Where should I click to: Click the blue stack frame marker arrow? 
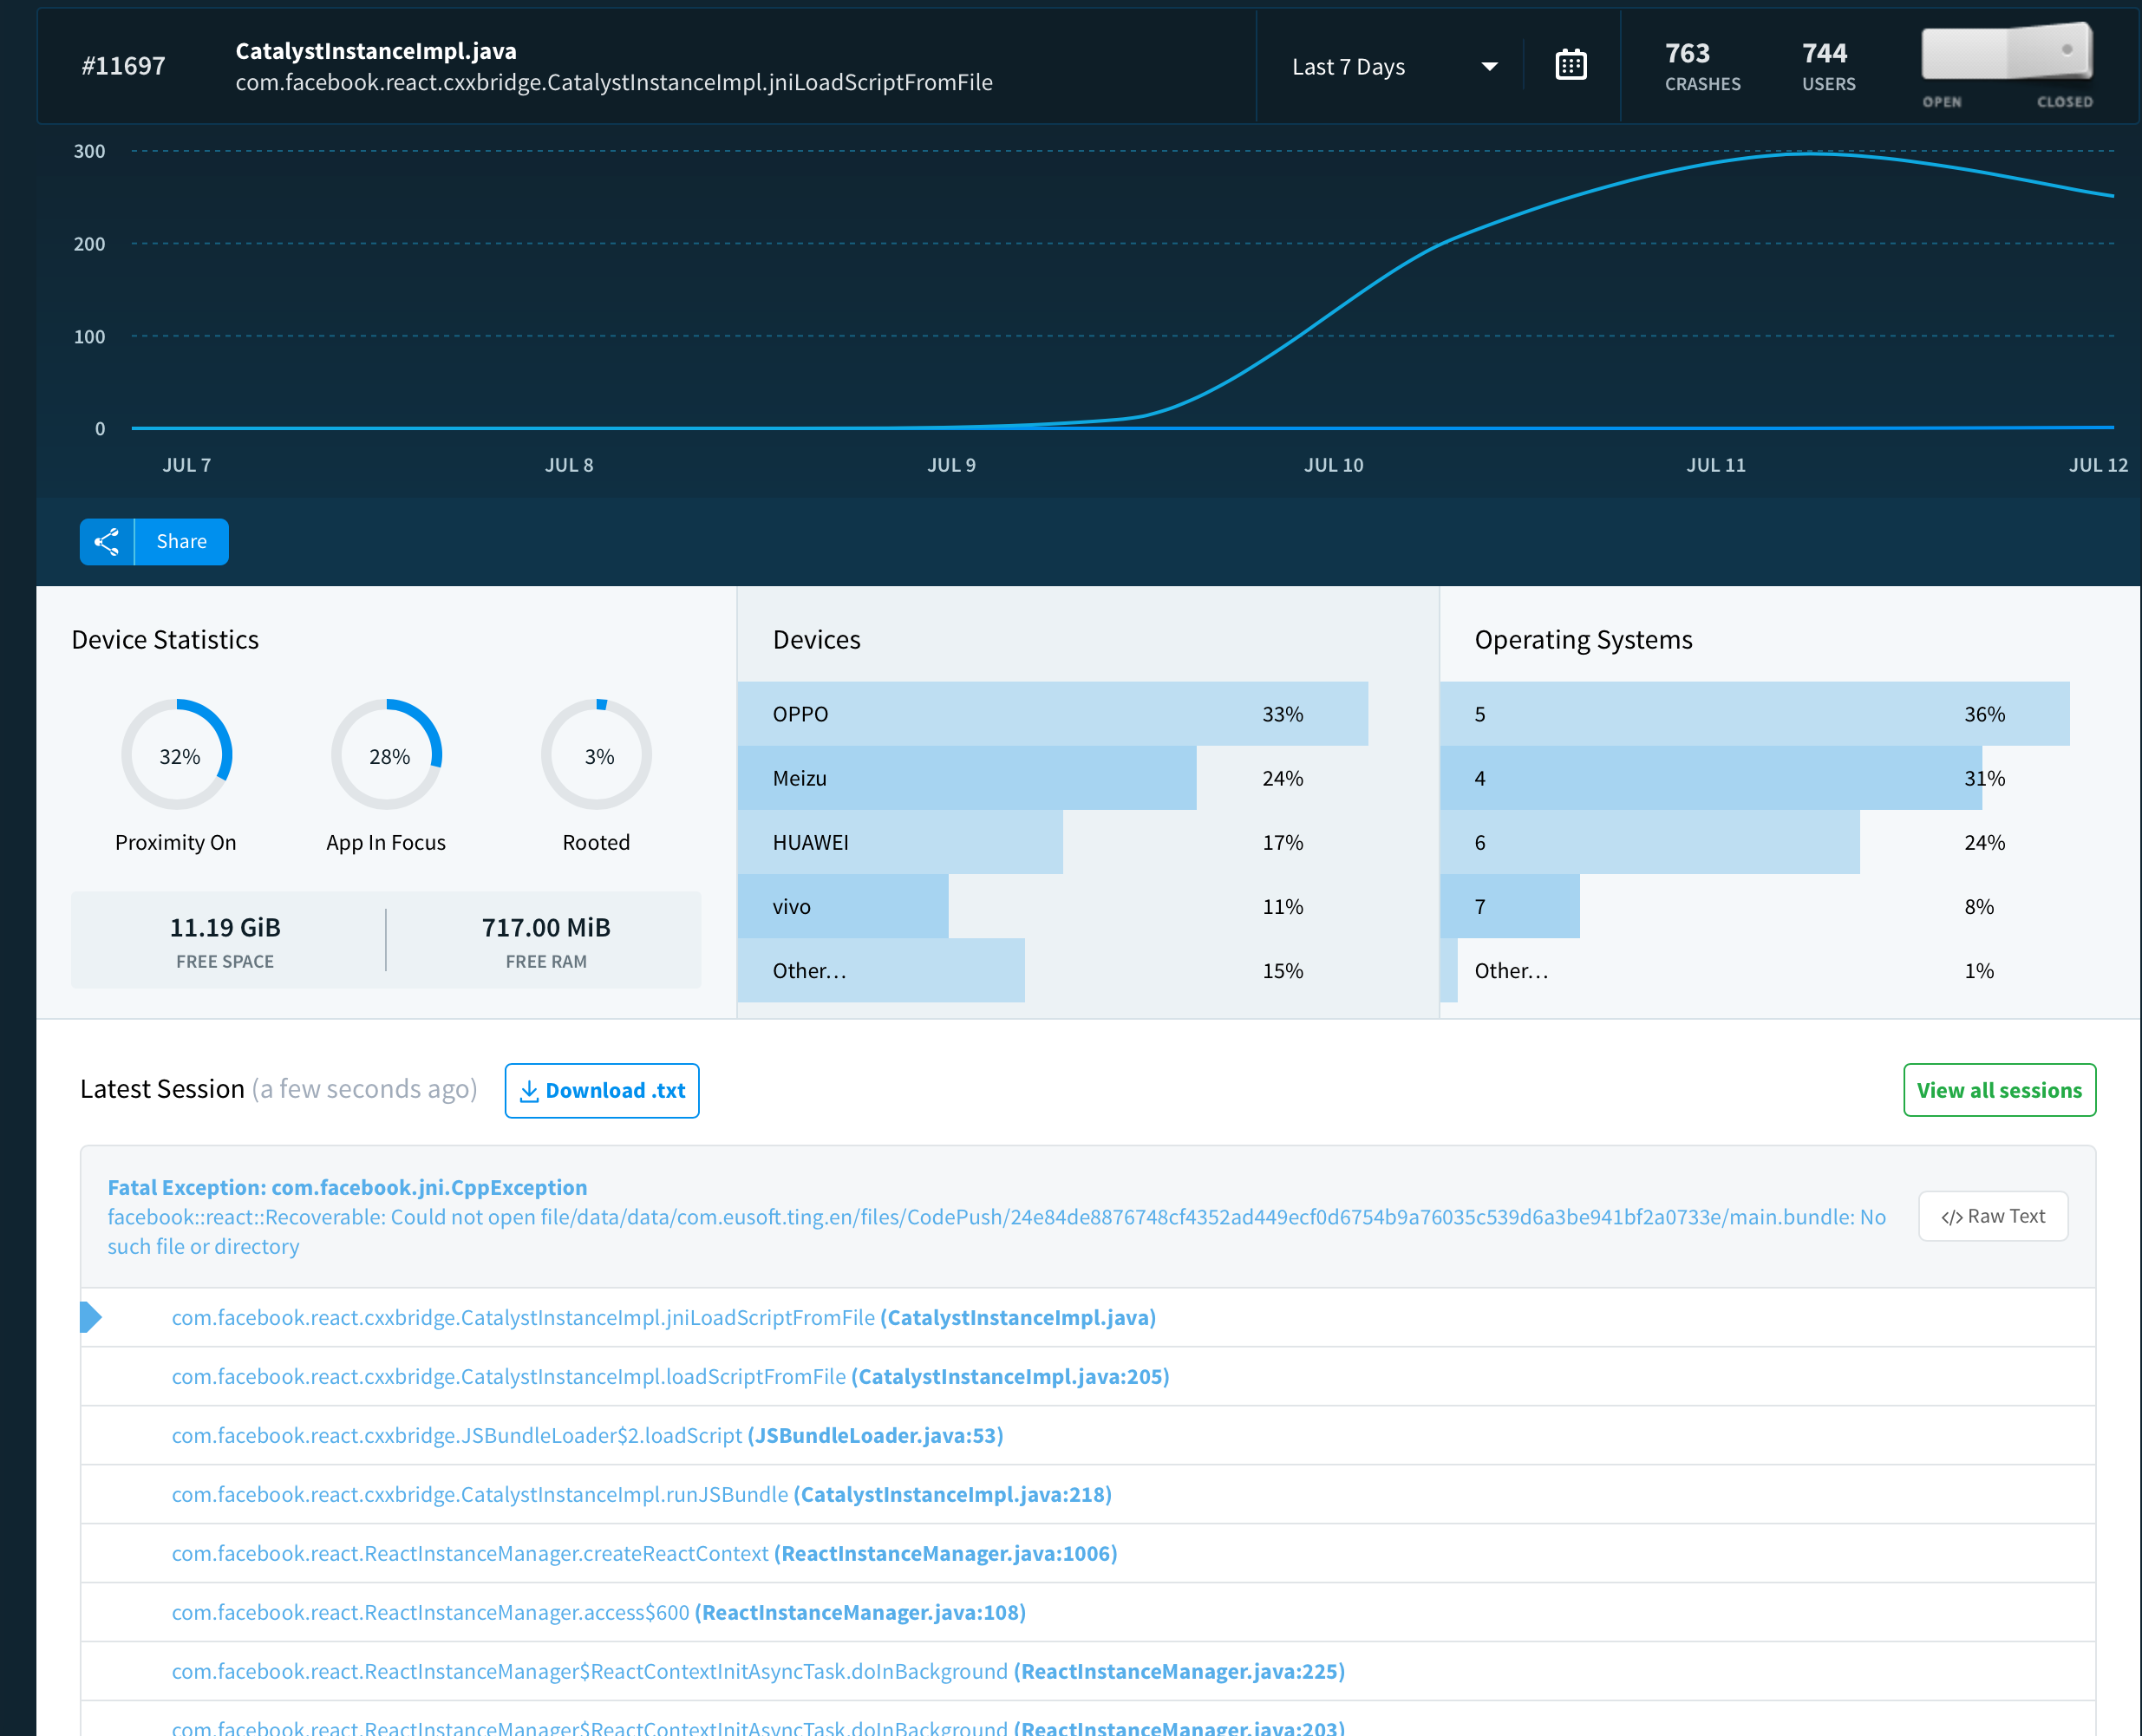(x=91, y=1317)
